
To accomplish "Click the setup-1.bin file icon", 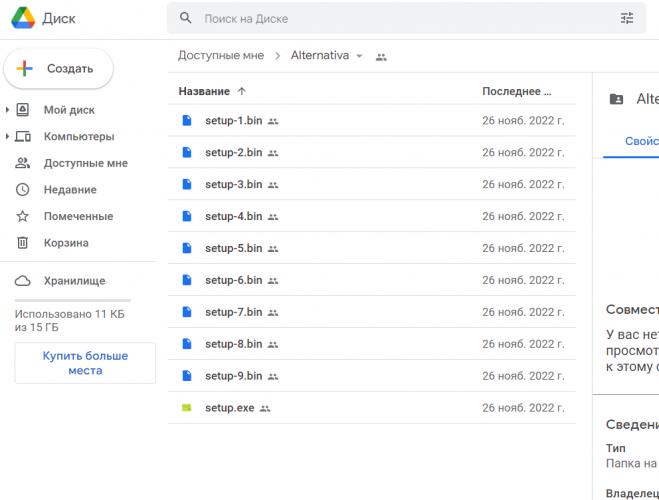I will point(186,120).
